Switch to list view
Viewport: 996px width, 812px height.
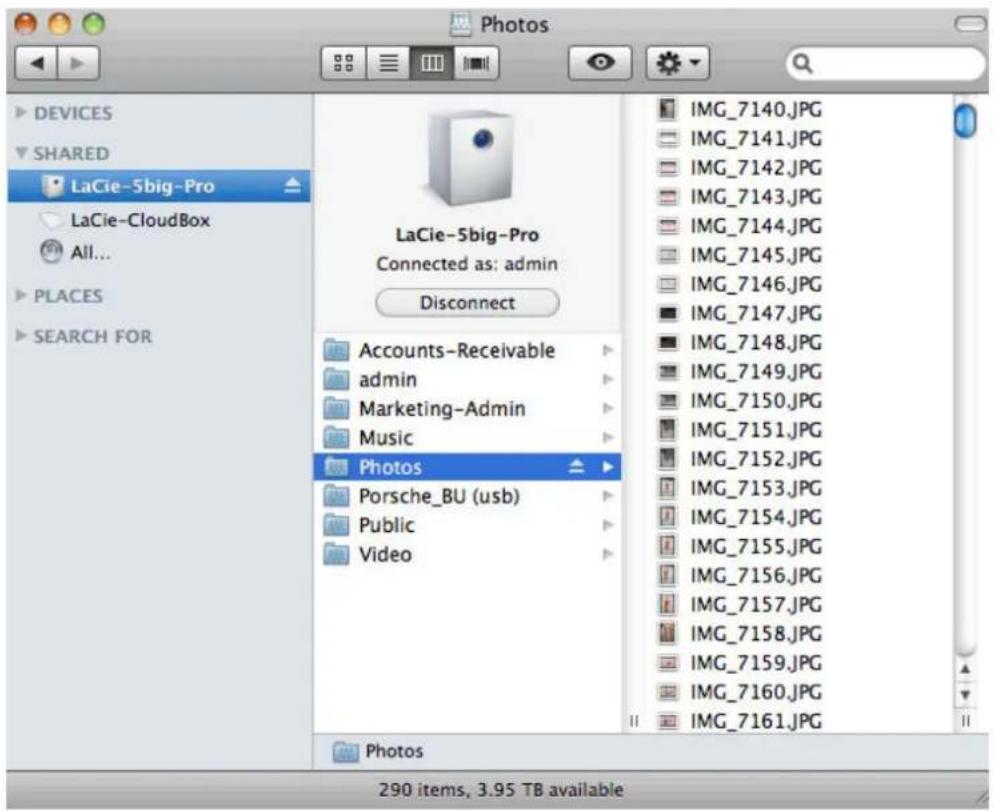pyautogui.click(x=388, y=63)
